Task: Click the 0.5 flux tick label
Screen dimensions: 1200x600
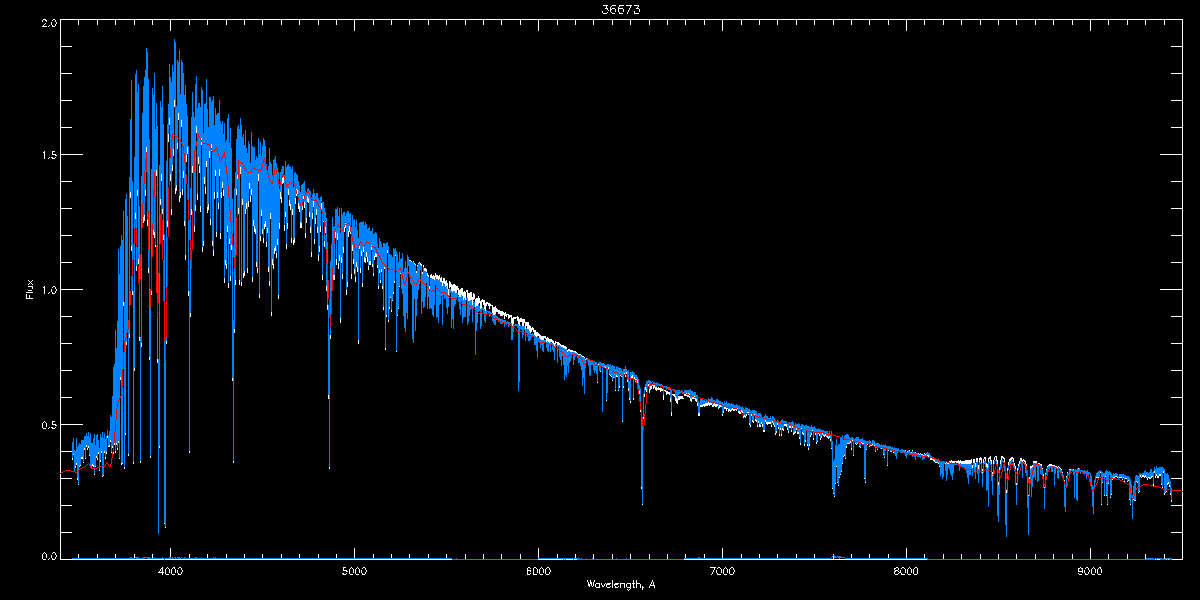Action: 48,424
